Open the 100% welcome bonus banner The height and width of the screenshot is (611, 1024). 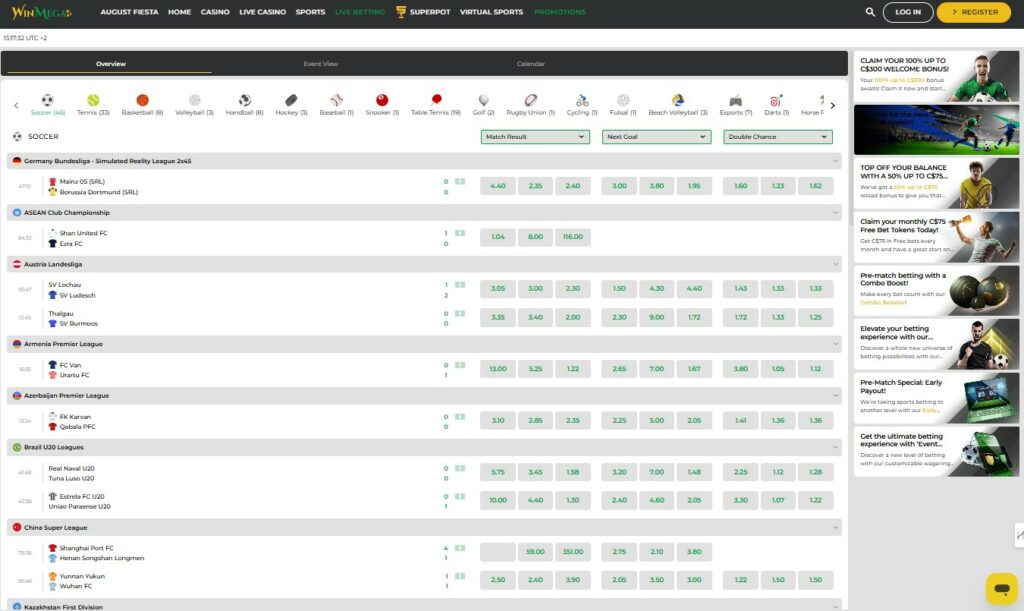936,76
